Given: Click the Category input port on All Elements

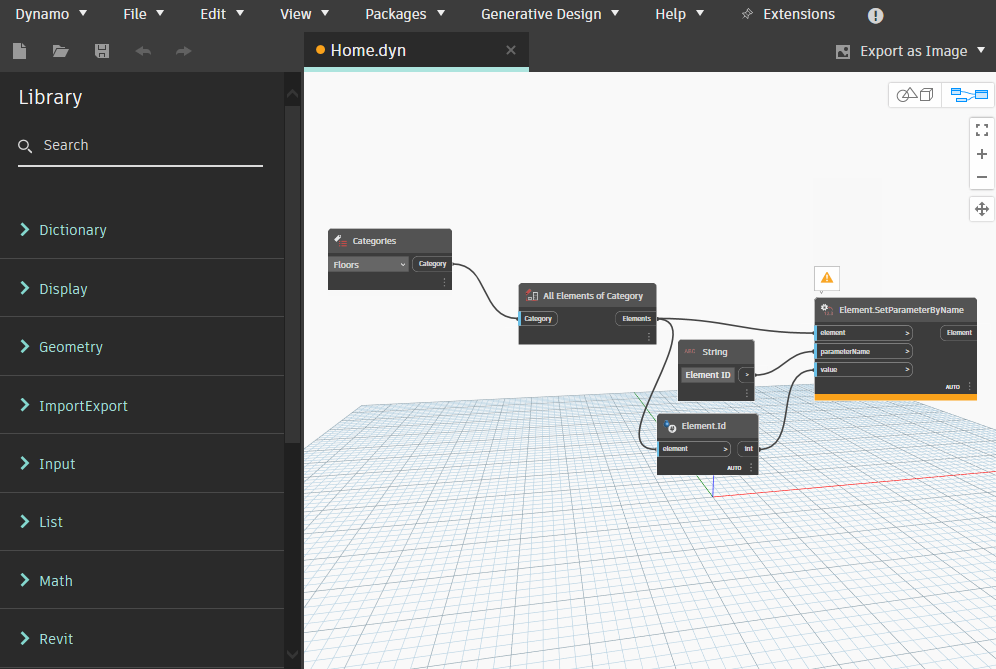Looking at the screenshot, I should 538,318.
